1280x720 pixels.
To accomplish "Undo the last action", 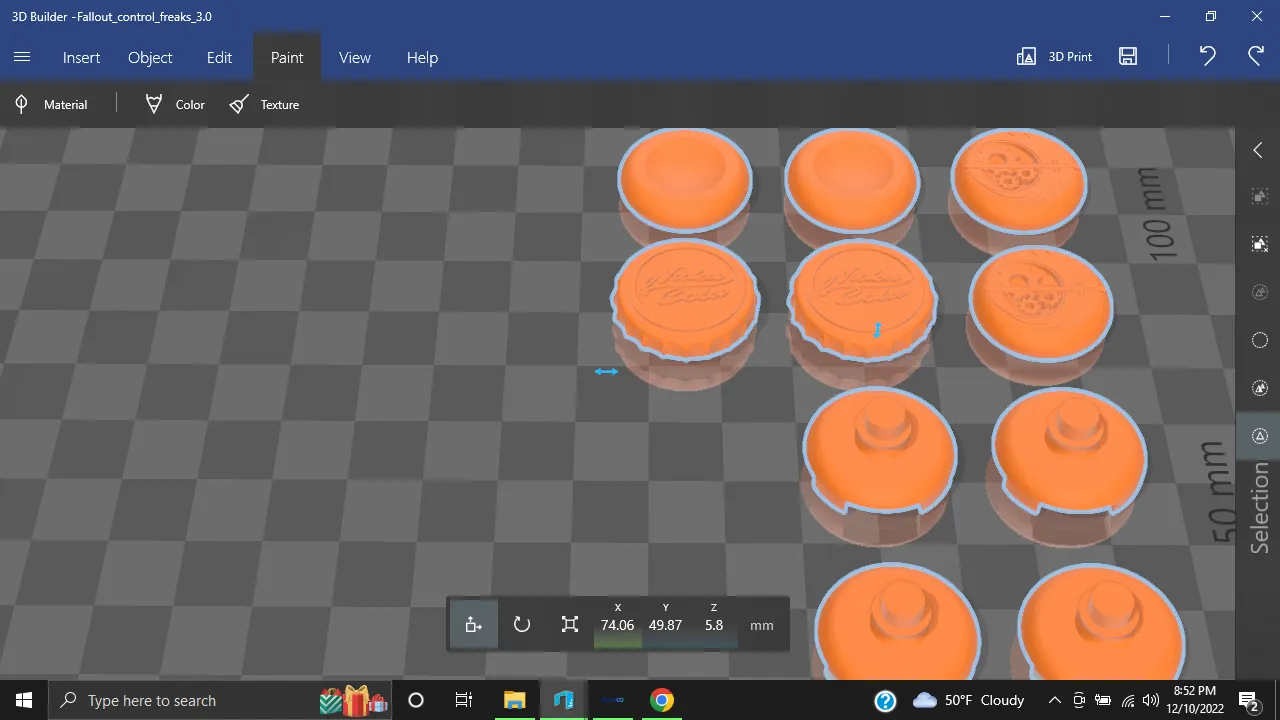I will pyautogui.click(x=1207, y=57).
